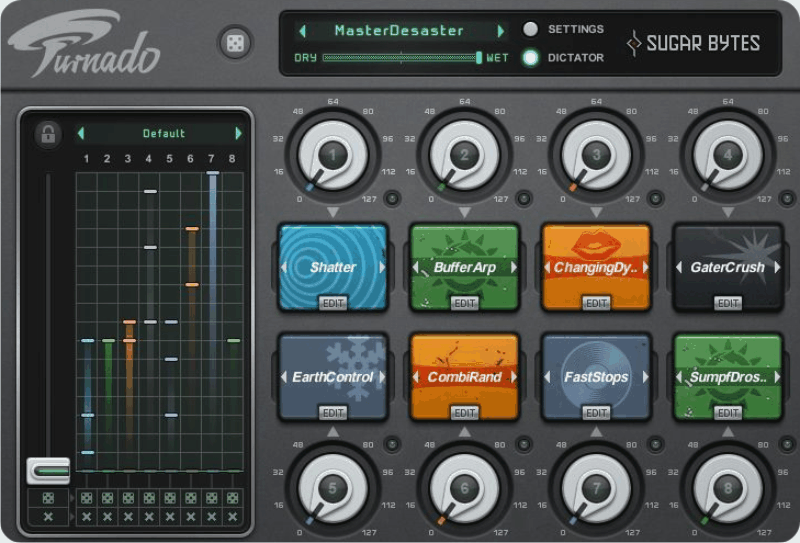Click the dice icon under Dictator column 8
This screenshot has width=800, height=543.
(233, 498)
